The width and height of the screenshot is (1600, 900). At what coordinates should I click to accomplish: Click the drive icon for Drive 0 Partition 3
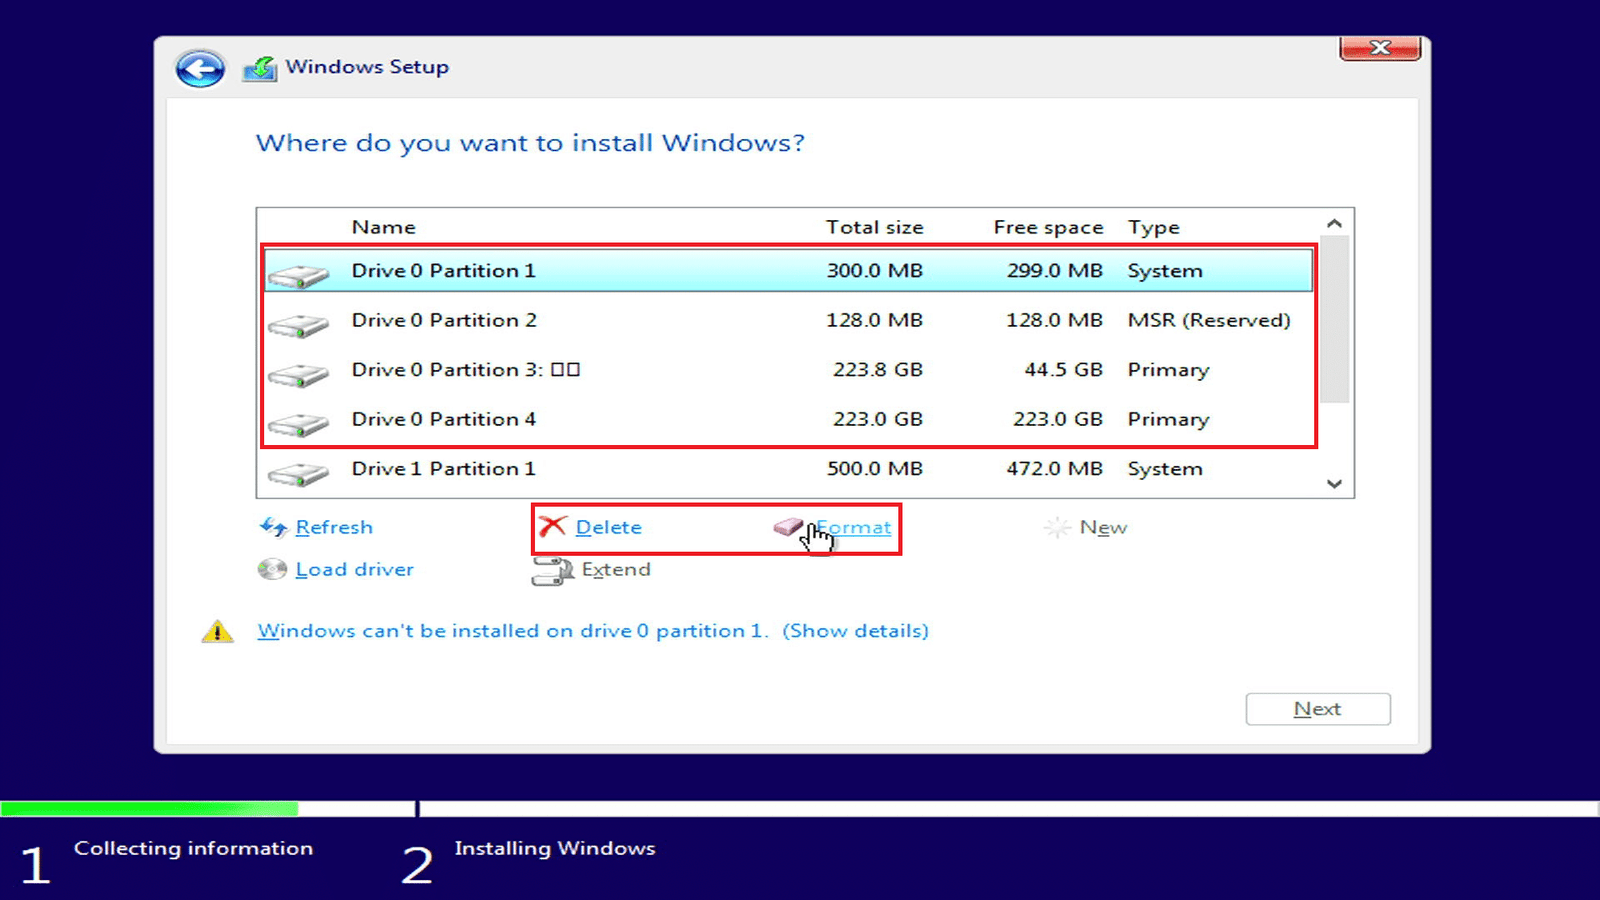pyautogui.click(x=298, y=375)
